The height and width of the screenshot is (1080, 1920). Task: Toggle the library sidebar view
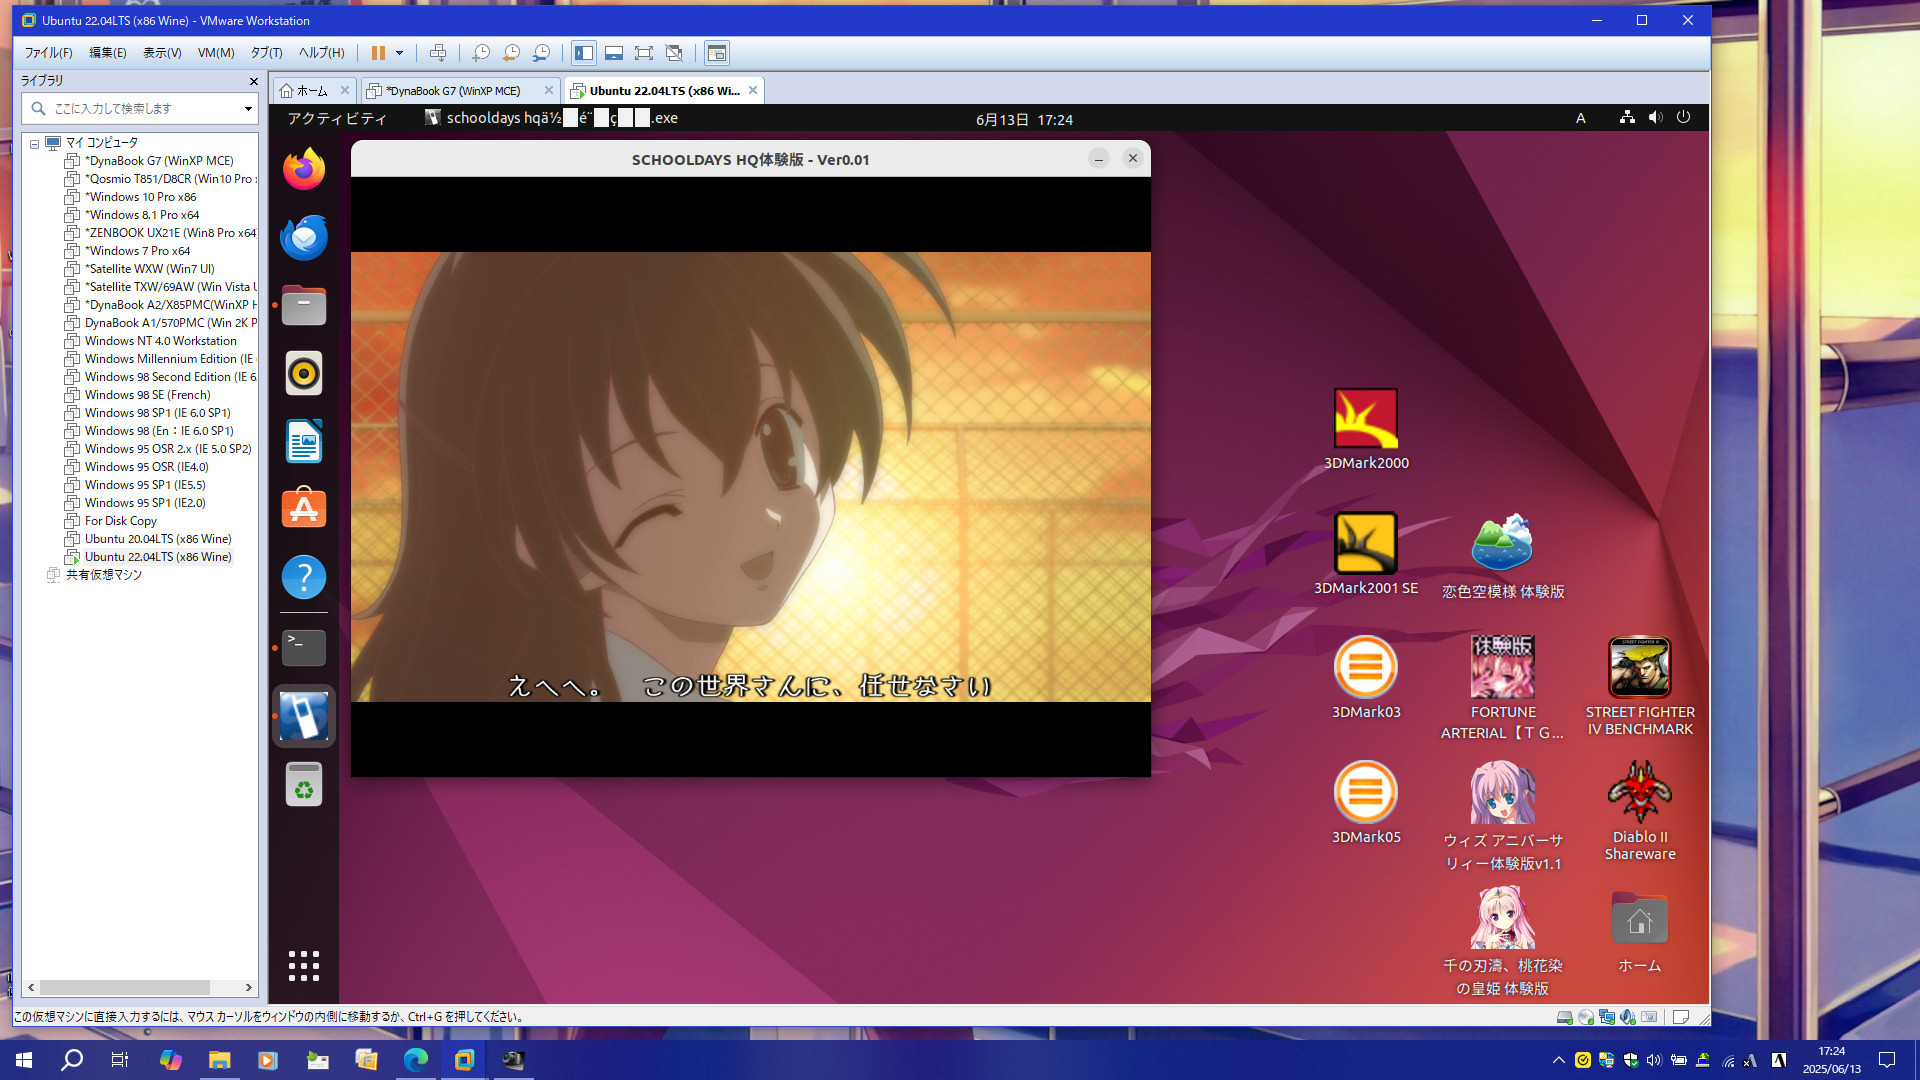pyautogui.click(x=584, y=53)
